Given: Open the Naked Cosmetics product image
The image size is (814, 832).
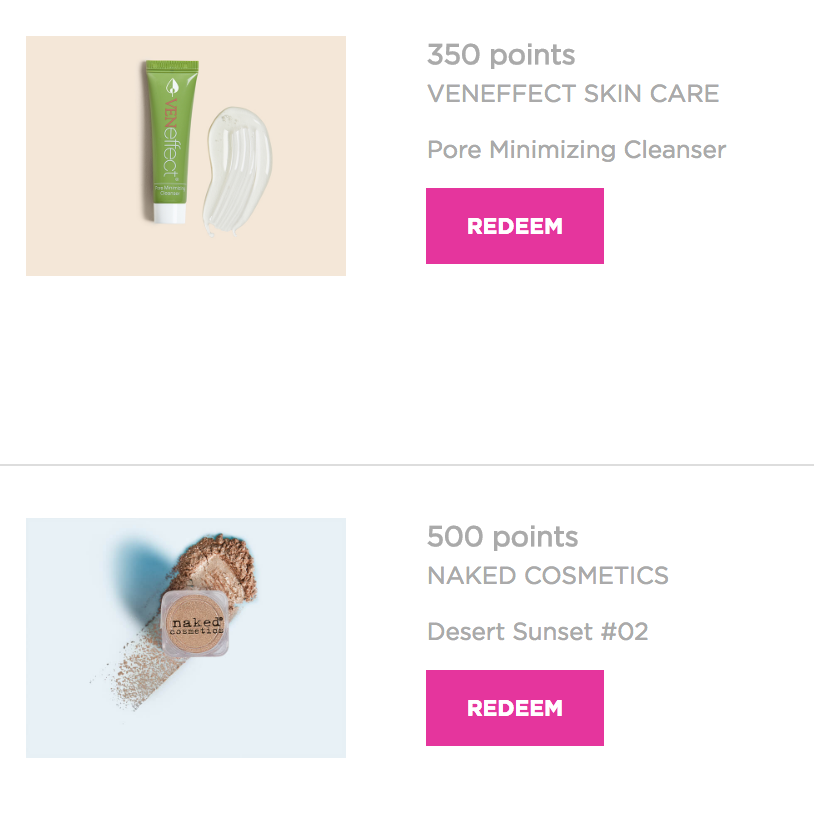Looking at the screenshot, I should coord(186,638).
